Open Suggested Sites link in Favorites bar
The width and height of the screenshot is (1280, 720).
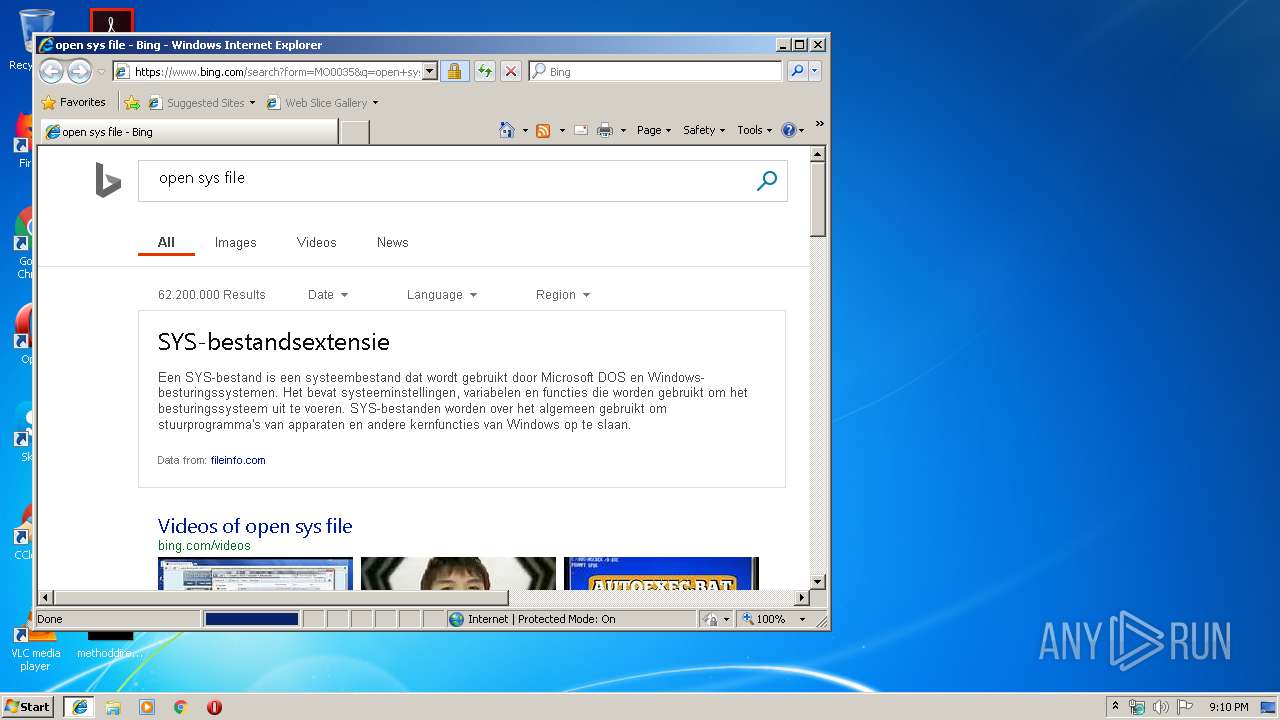201,102
